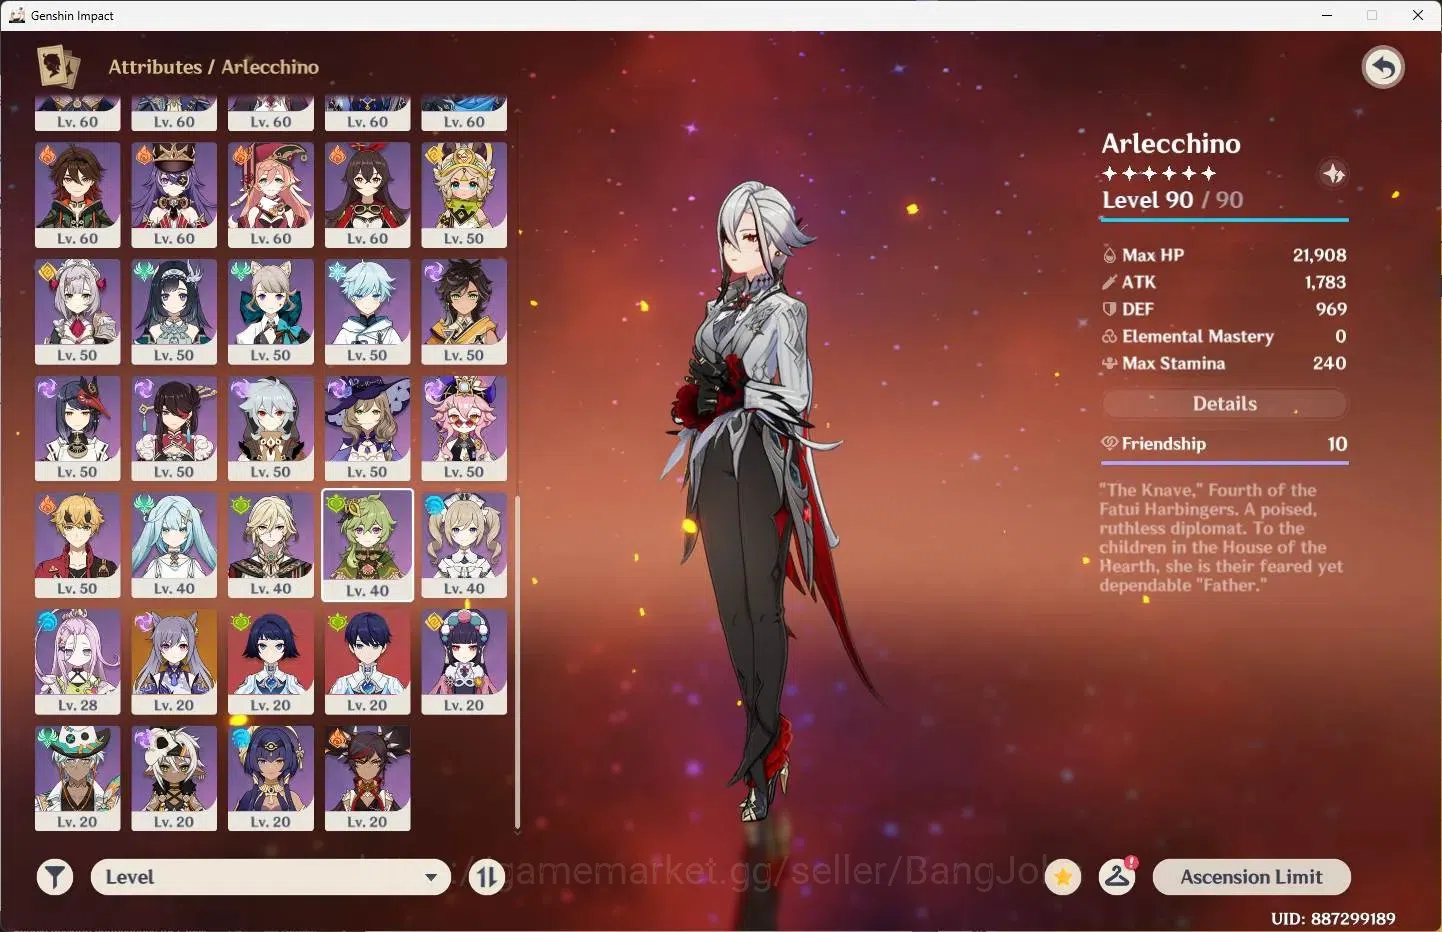Click the Ascension Limit button

pos(1251,877)
